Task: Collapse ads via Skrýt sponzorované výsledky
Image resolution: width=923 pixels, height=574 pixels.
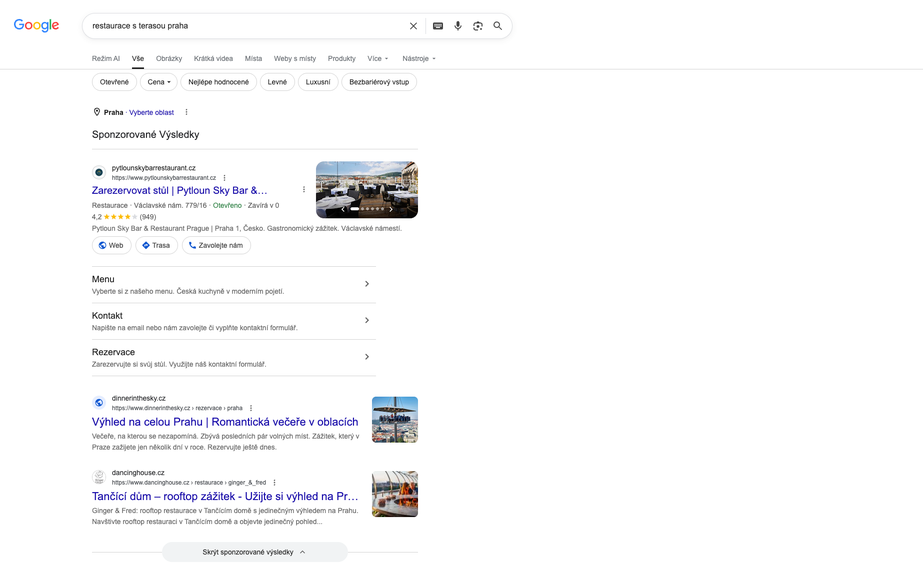Action: point(254,552)
